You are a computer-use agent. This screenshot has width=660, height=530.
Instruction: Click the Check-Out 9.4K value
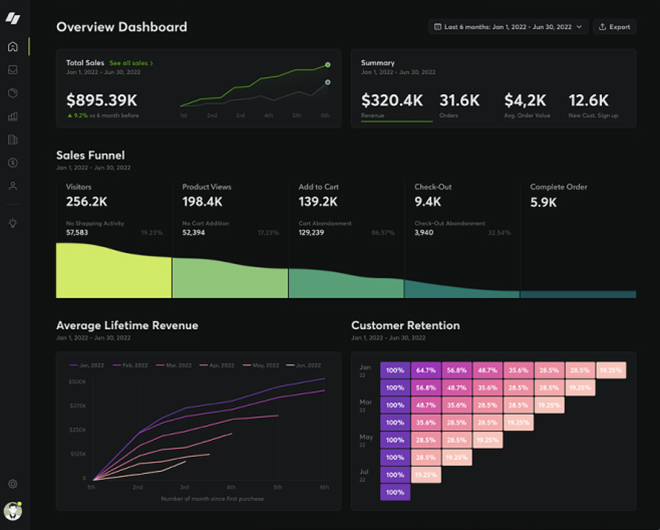click(x=428, y=202)
